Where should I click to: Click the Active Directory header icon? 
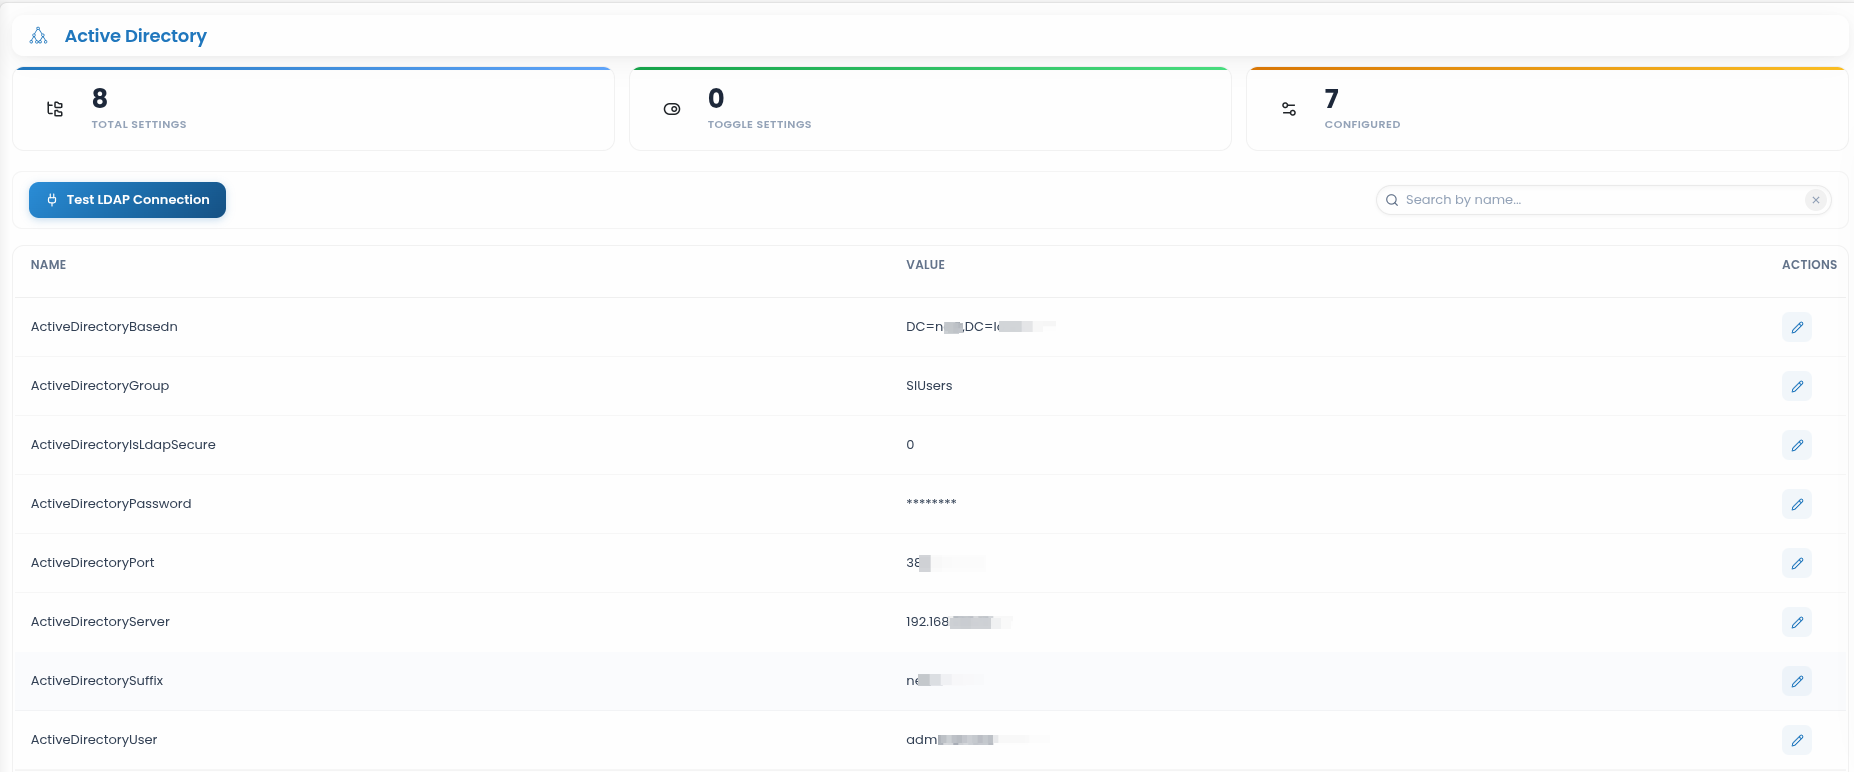(x=39, y=36)
